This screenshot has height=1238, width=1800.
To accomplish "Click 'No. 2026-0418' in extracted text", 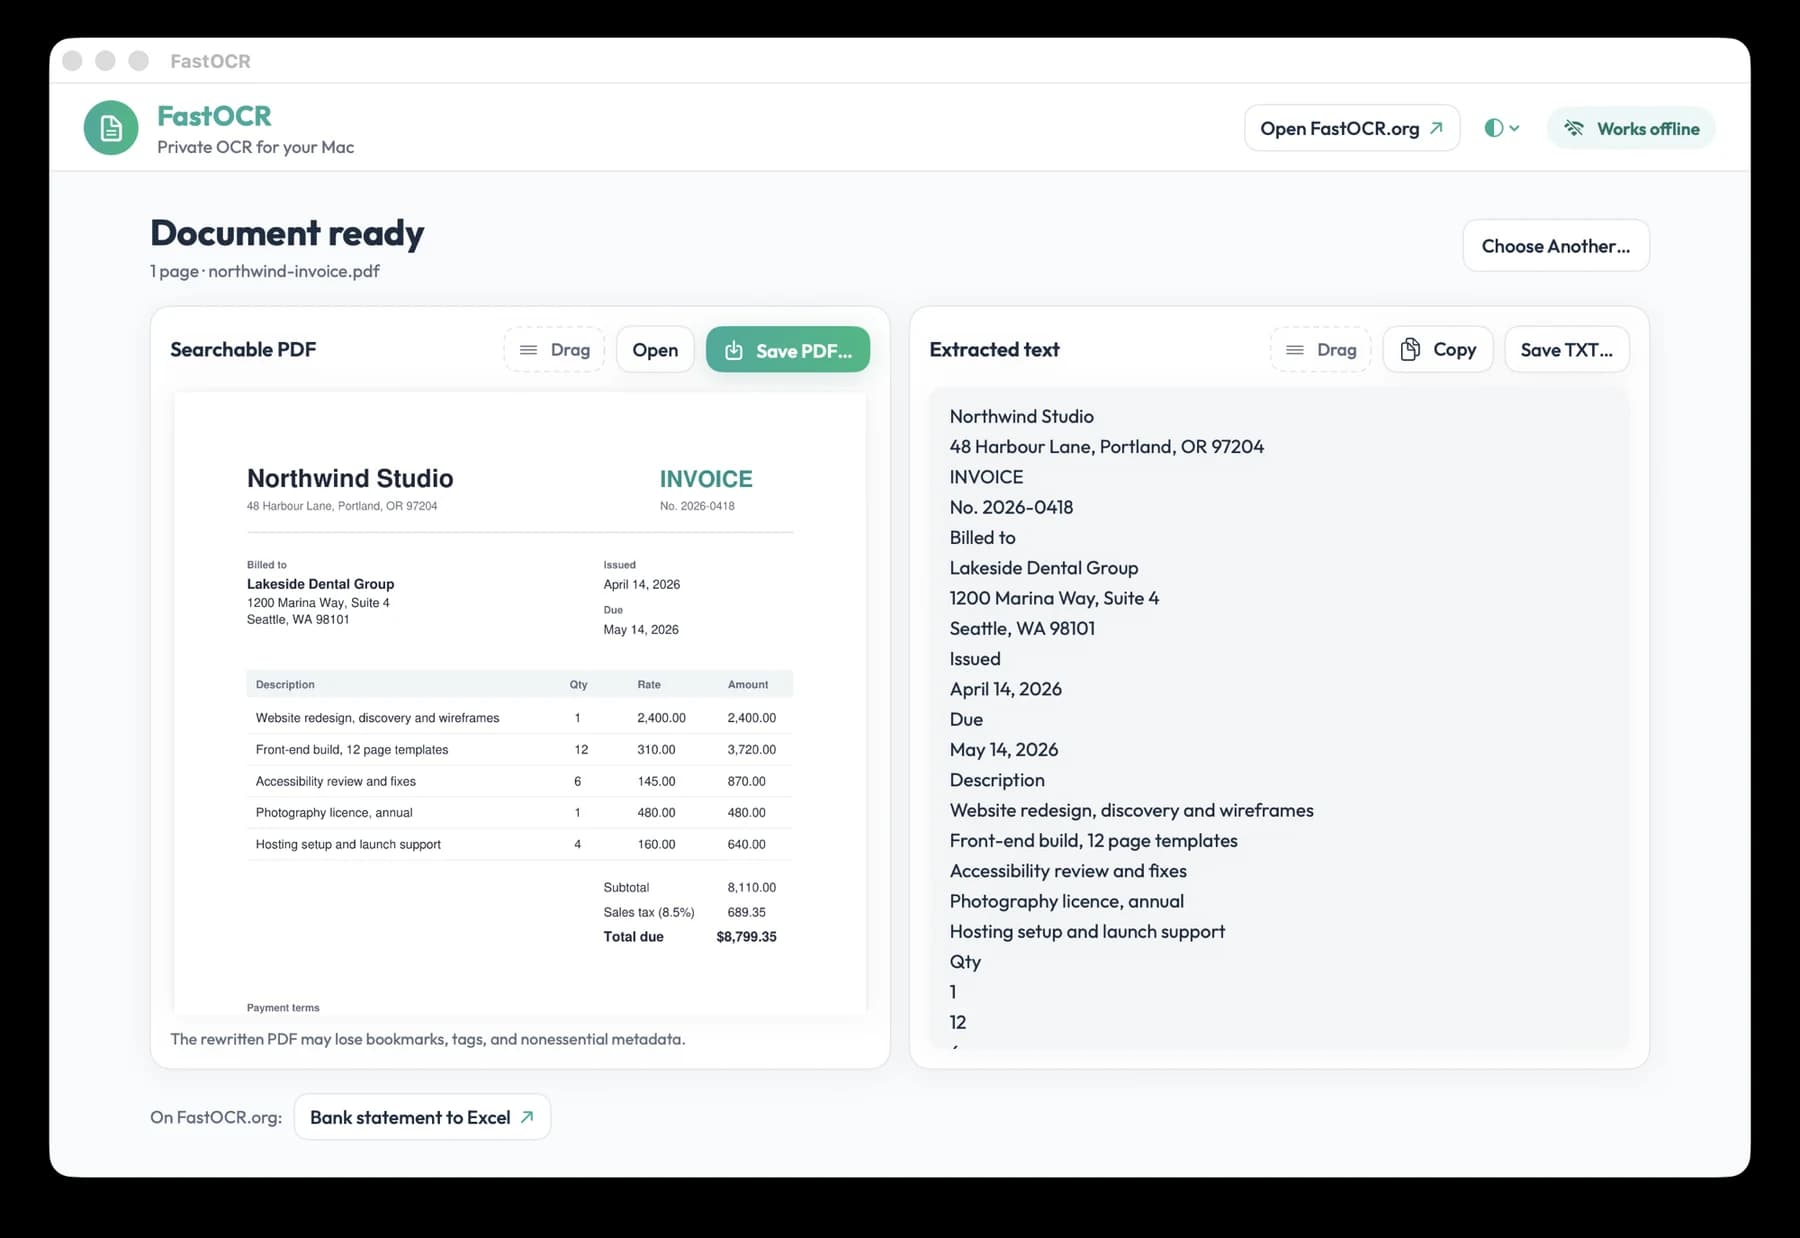I will (1011, 507).
